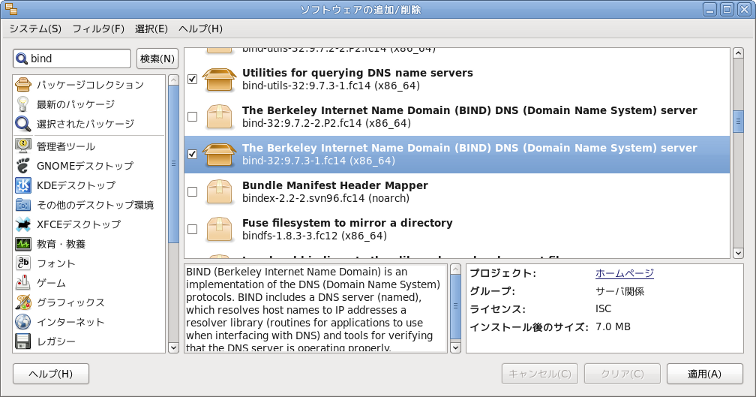Click the ヘルプ(H) button at the bottom left
The image size is (756, 397).
click(x=51, y=374)
